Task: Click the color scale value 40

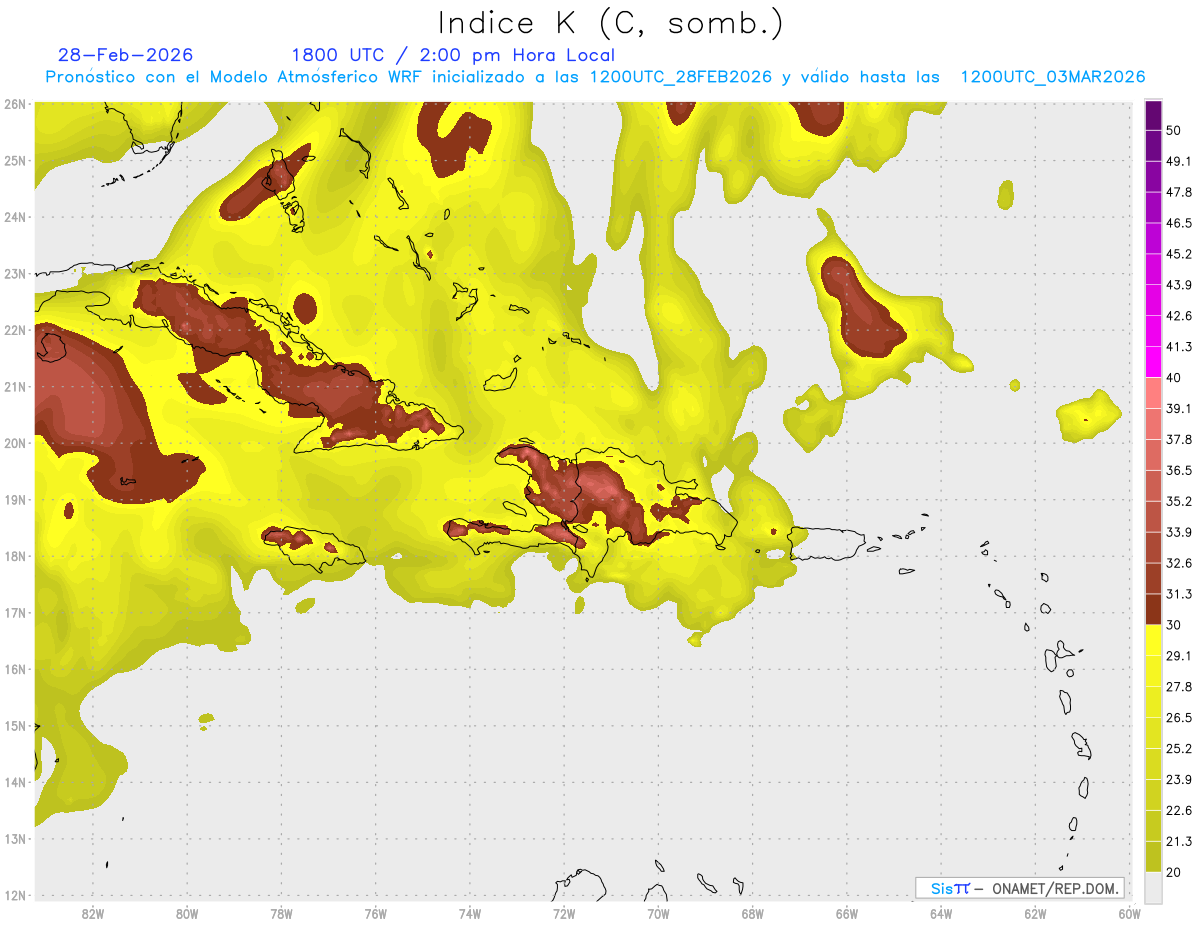Action: [x=1174, y=378]
